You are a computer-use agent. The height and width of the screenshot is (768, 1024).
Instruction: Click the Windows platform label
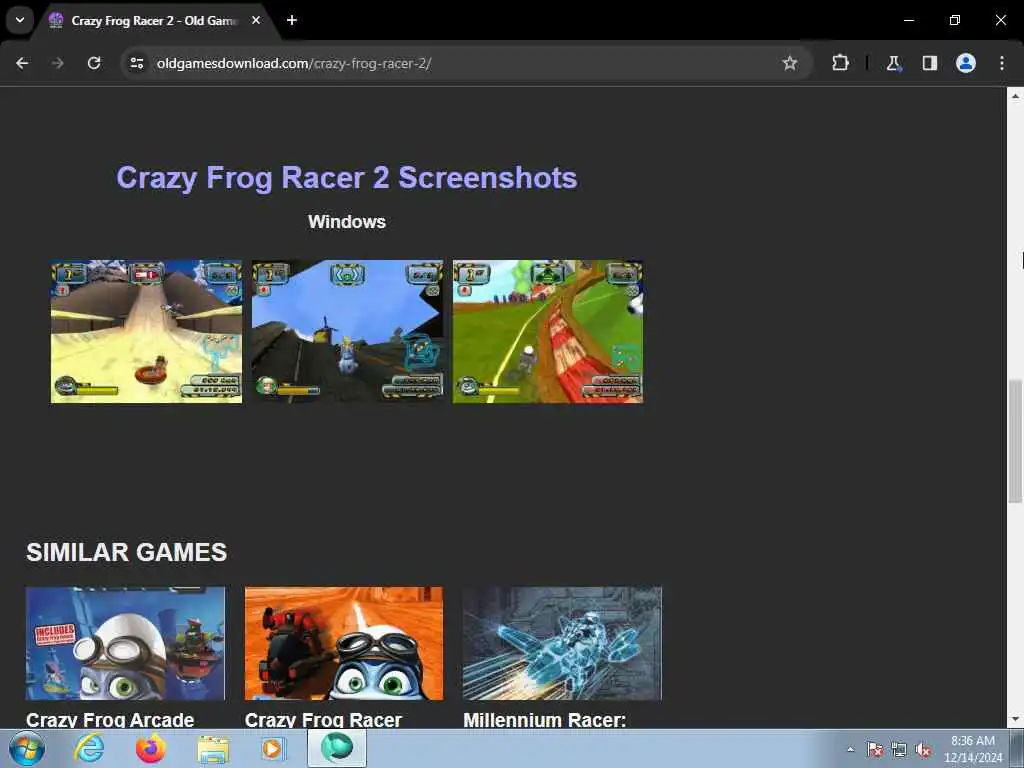[x=347, y=221]
